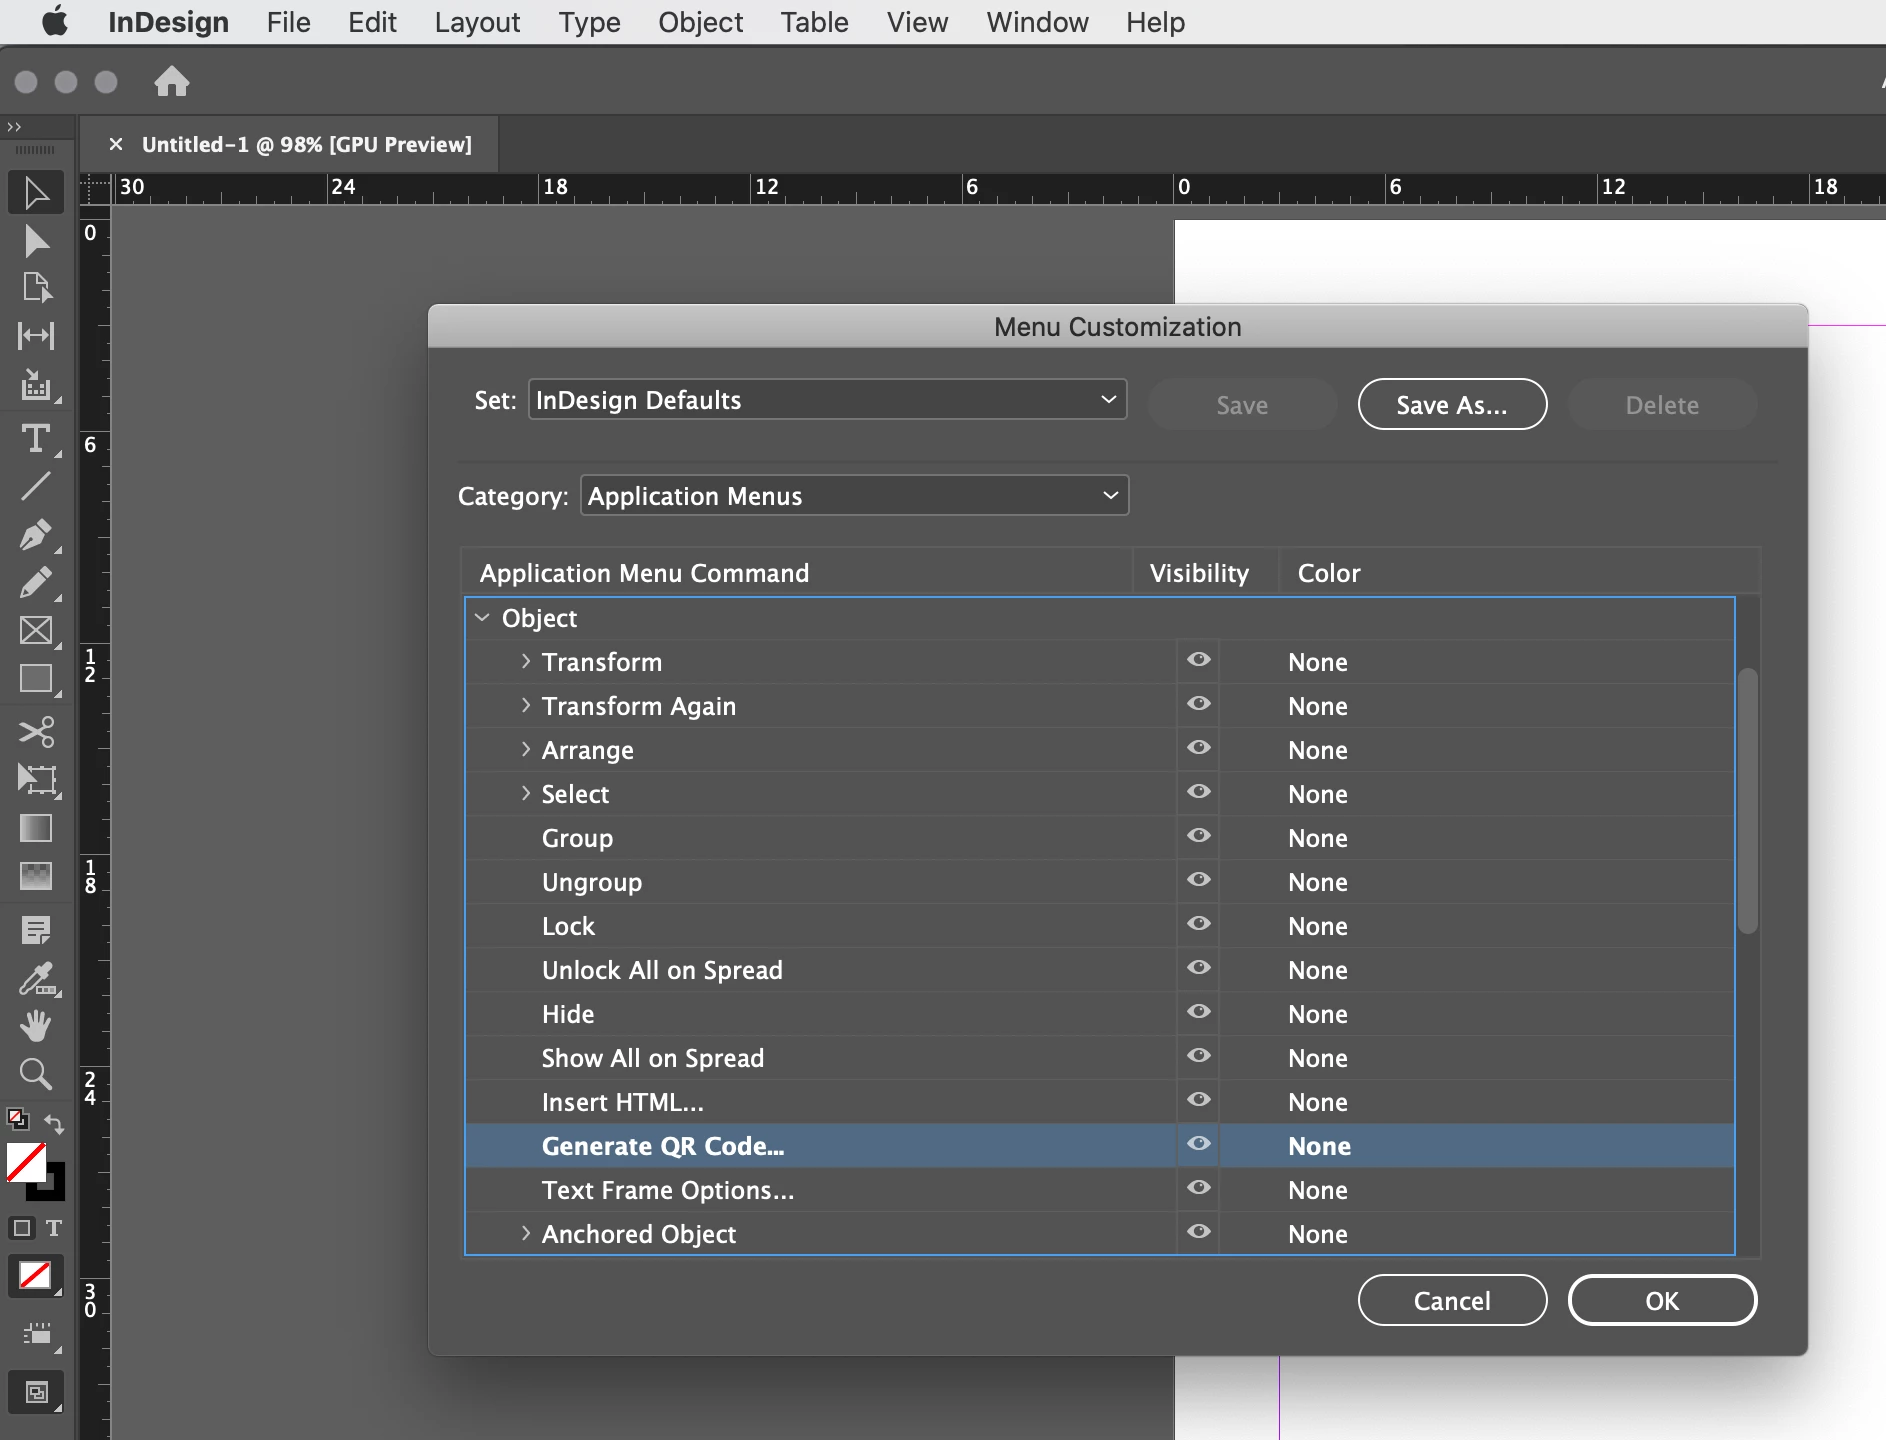Expand the Anchored Object submenu
The width and height of the screenshot is (1886, 1440).
pos(525,1234)
